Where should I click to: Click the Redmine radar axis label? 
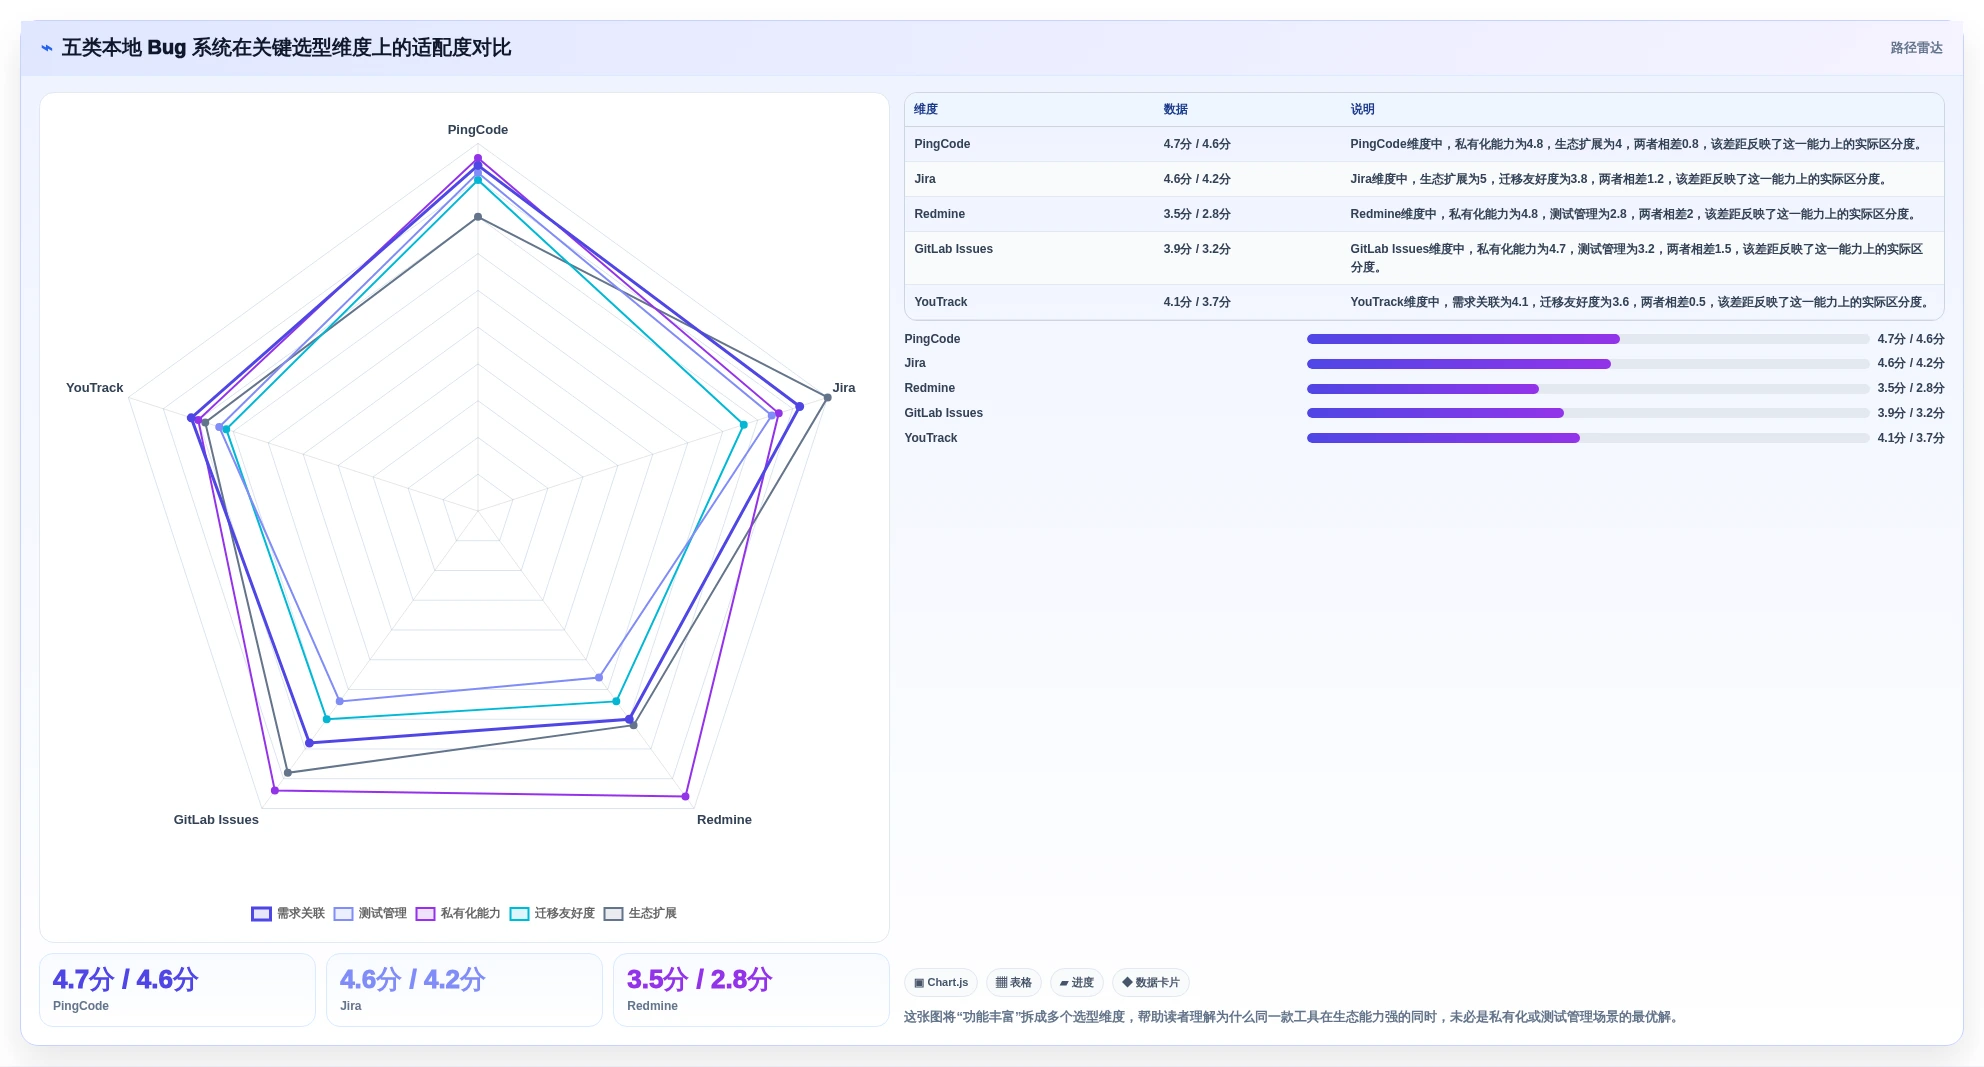pyautogui.click(x=724, y=820)
